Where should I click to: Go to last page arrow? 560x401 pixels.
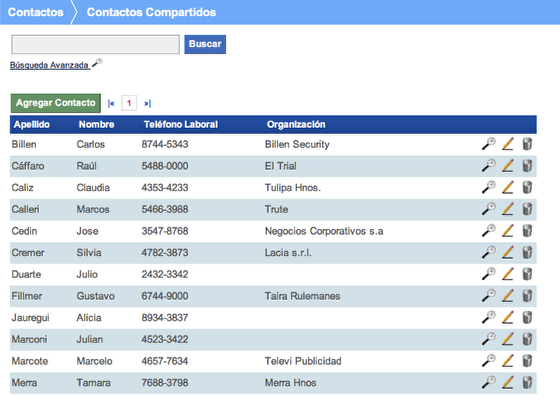(x=148, y=104)
